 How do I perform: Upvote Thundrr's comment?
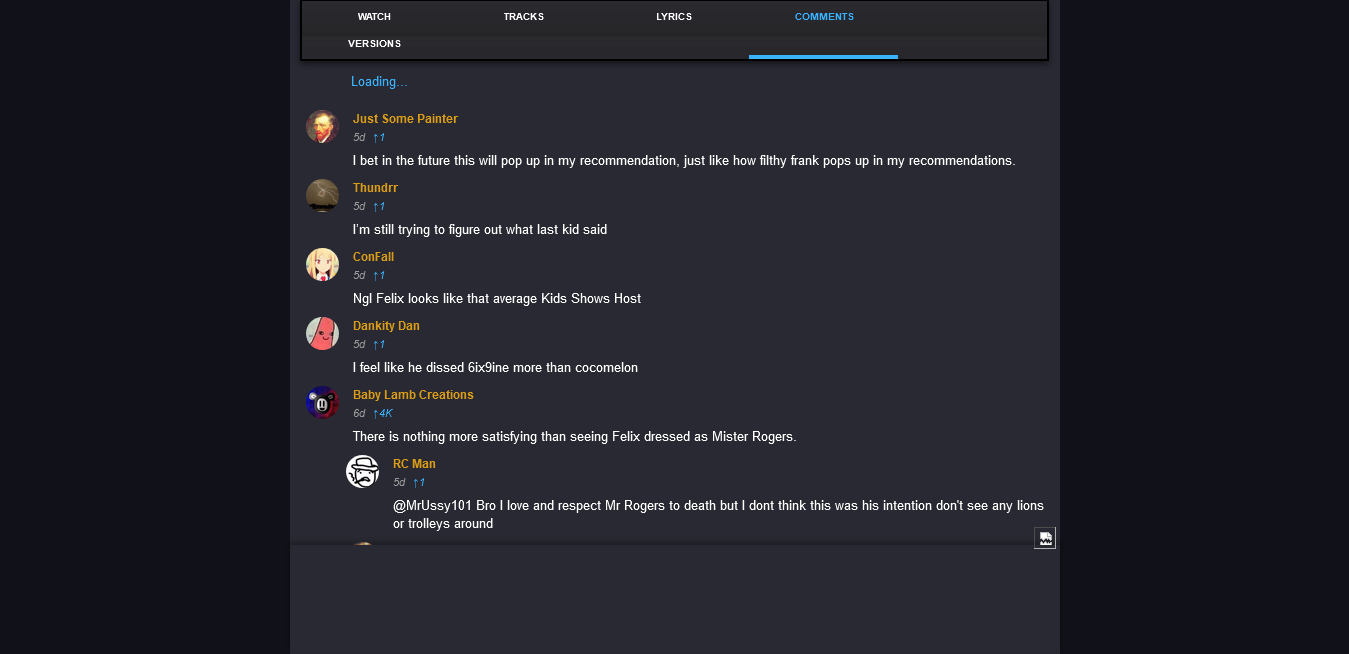[x=379, y=206]
